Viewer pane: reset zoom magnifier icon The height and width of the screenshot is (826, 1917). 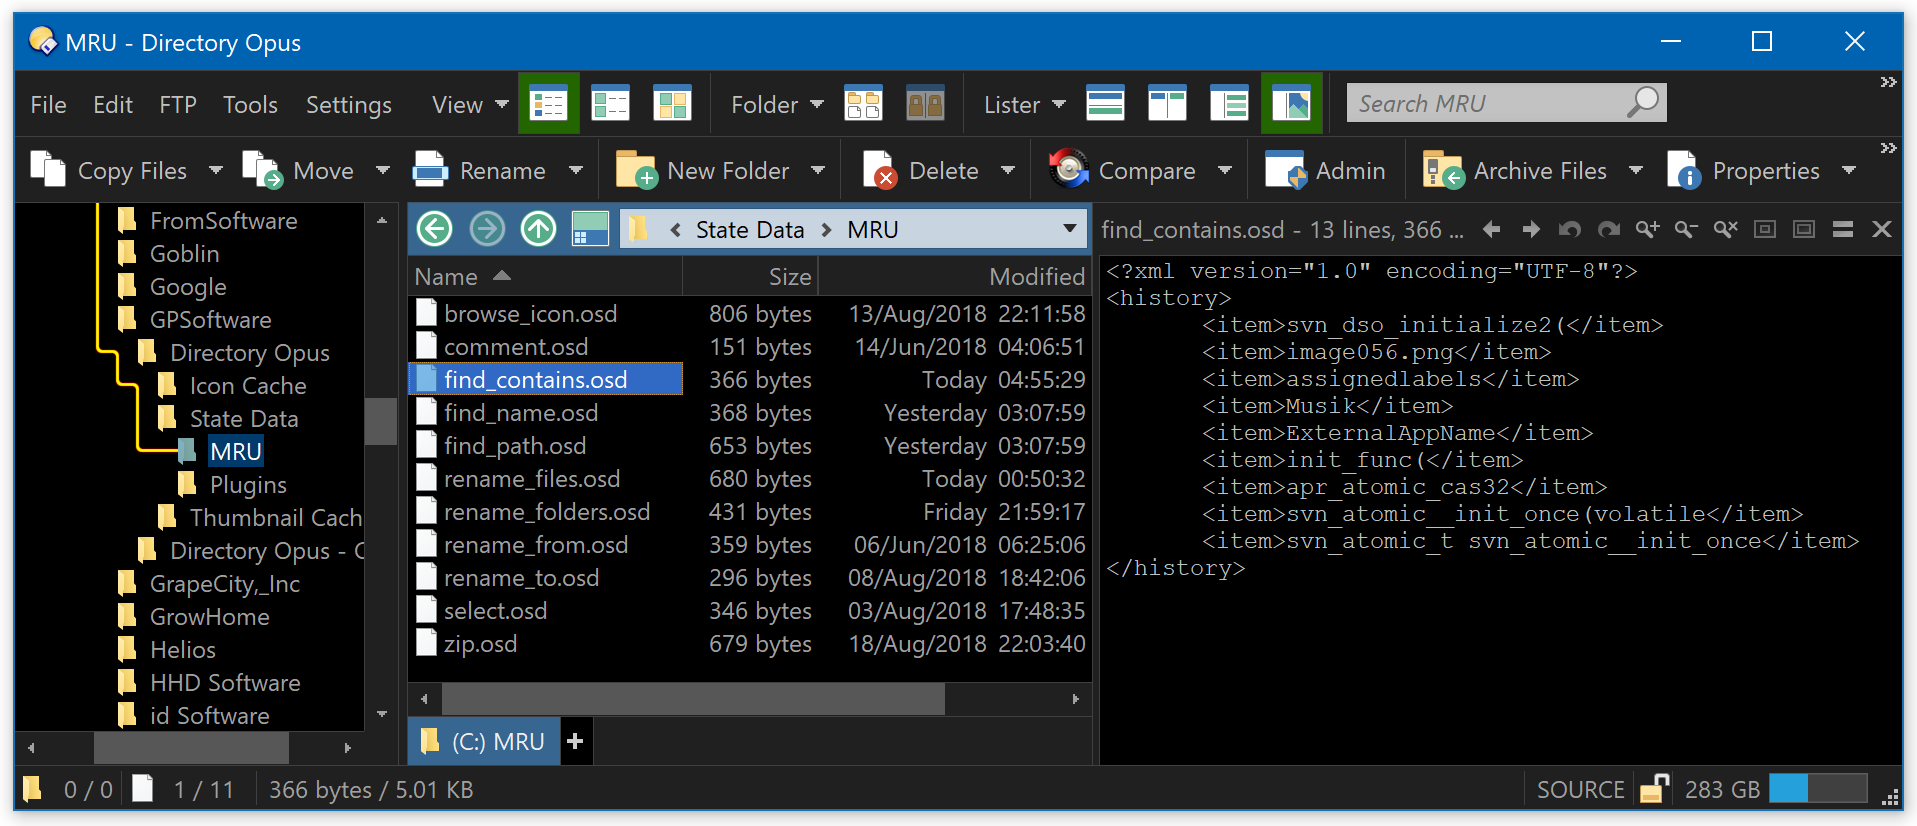(x=1726, y=229)
